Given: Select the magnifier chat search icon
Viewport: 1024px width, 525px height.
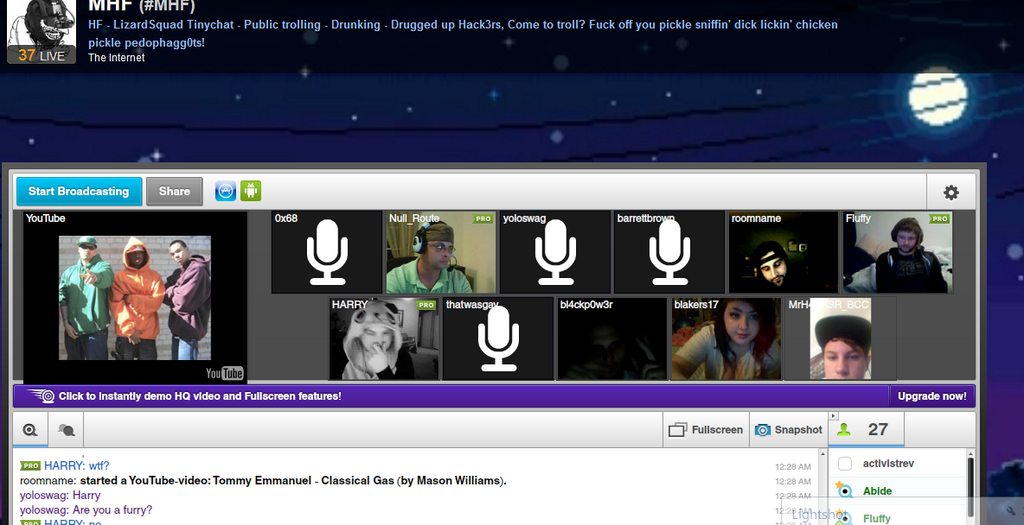Looking at the screenshot, I should 30,430.
